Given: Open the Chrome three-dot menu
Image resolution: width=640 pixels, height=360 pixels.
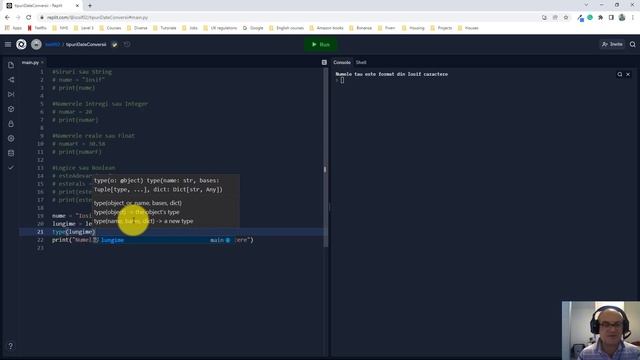Looking at the screenshot, I should tap(633, 18).
